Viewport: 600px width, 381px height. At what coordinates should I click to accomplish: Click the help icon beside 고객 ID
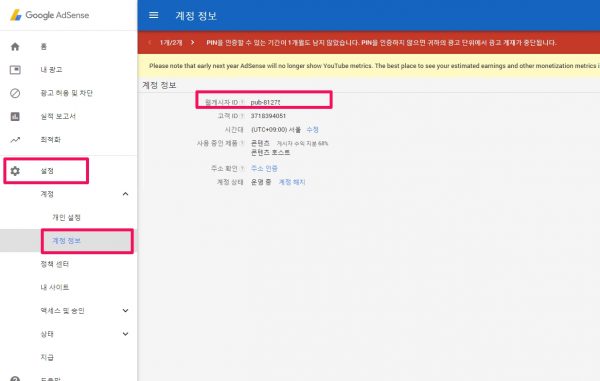(242, 116)
